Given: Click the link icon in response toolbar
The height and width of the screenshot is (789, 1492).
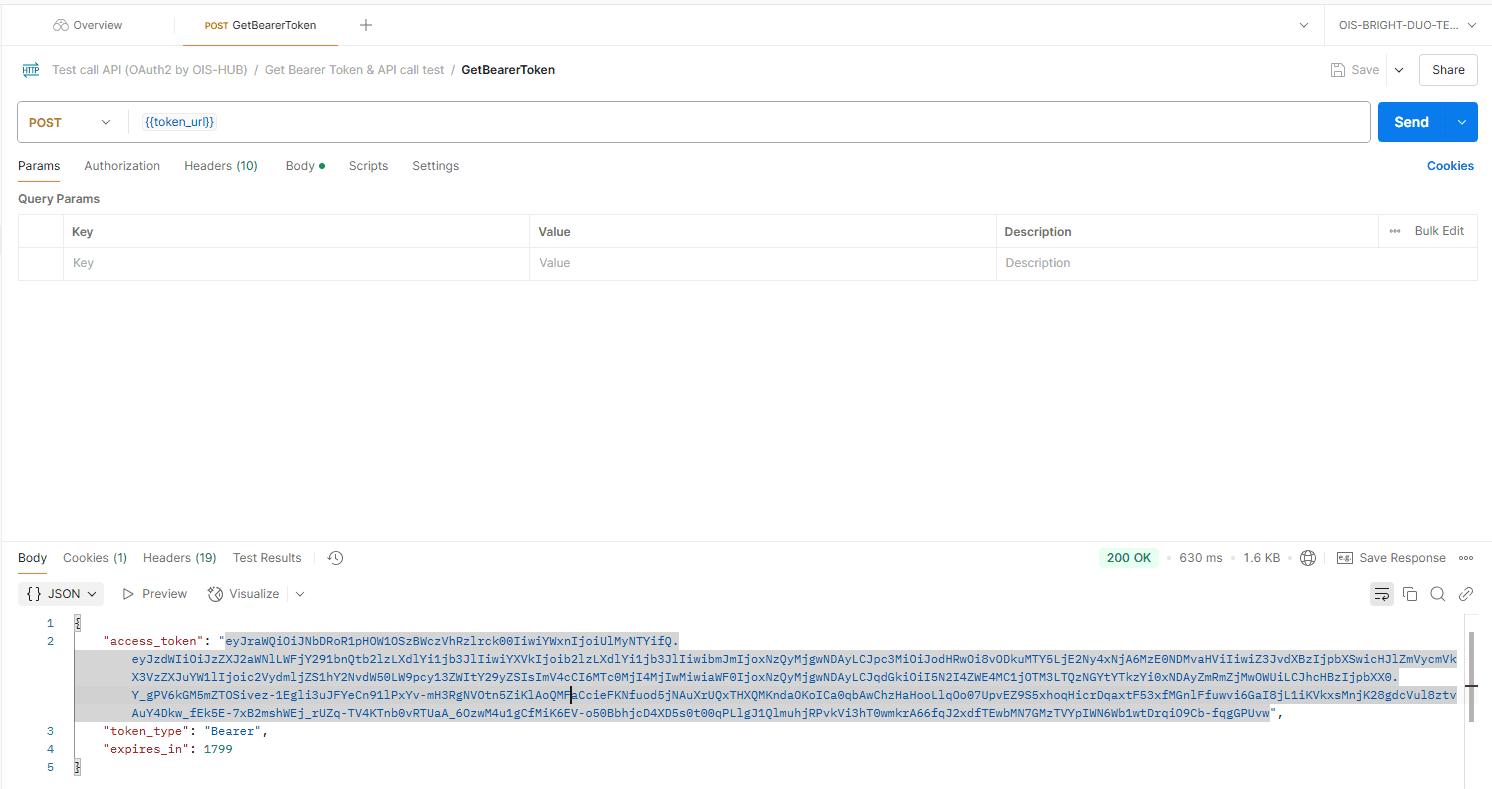Looking at the screenshot, I should point(1466,594).
